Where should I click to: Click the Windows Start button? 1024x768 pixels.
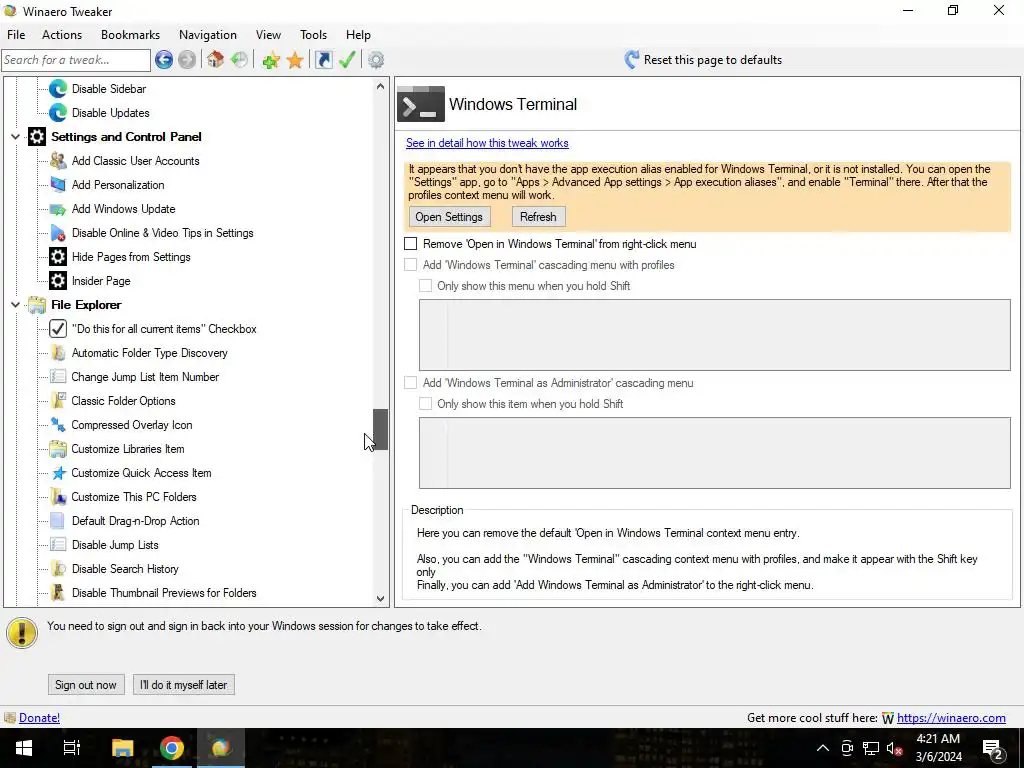pos(24,748)
